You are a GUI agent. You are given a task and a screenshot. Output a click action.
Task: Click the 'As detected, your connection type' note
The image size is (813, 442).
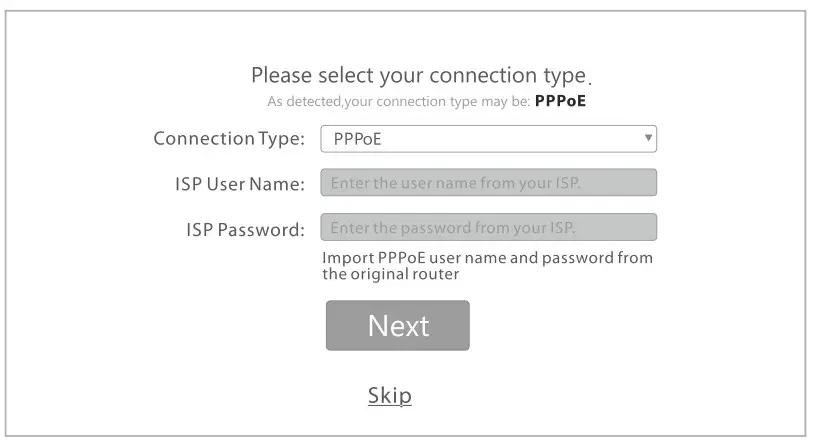tap(399, 101)
